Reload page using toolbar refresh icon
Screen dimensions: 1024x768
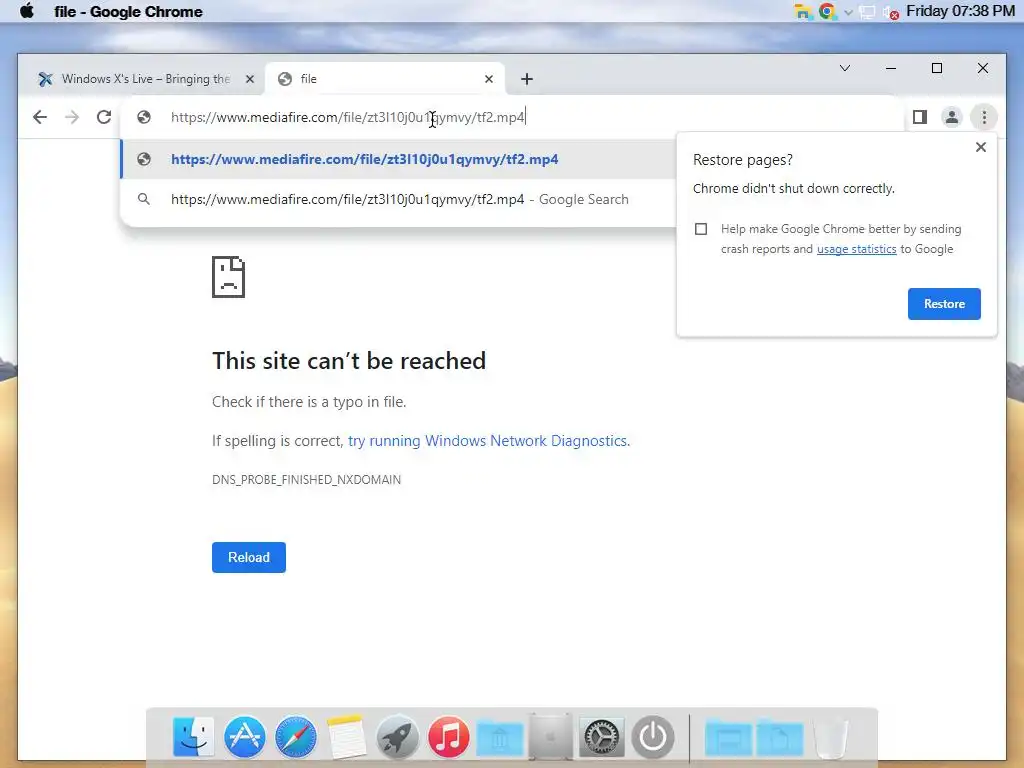pos(104,117)
